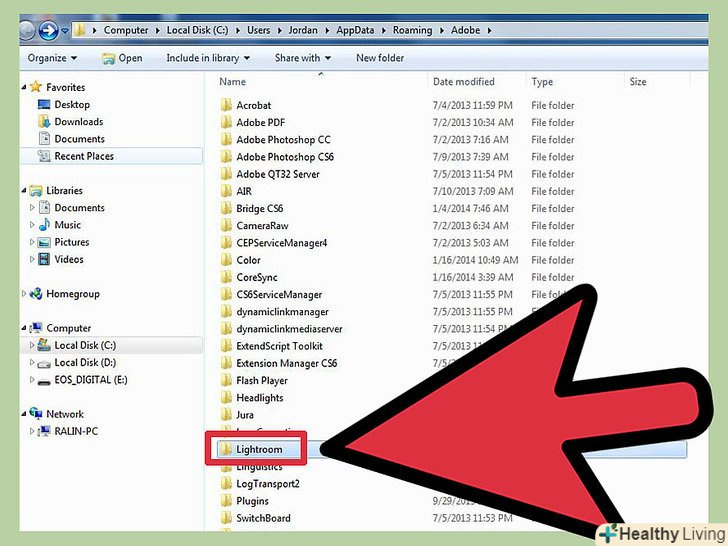Viewport: 728px width, 546px height.
Task: Click the Music library icon
Action: (x=44, y=225)
